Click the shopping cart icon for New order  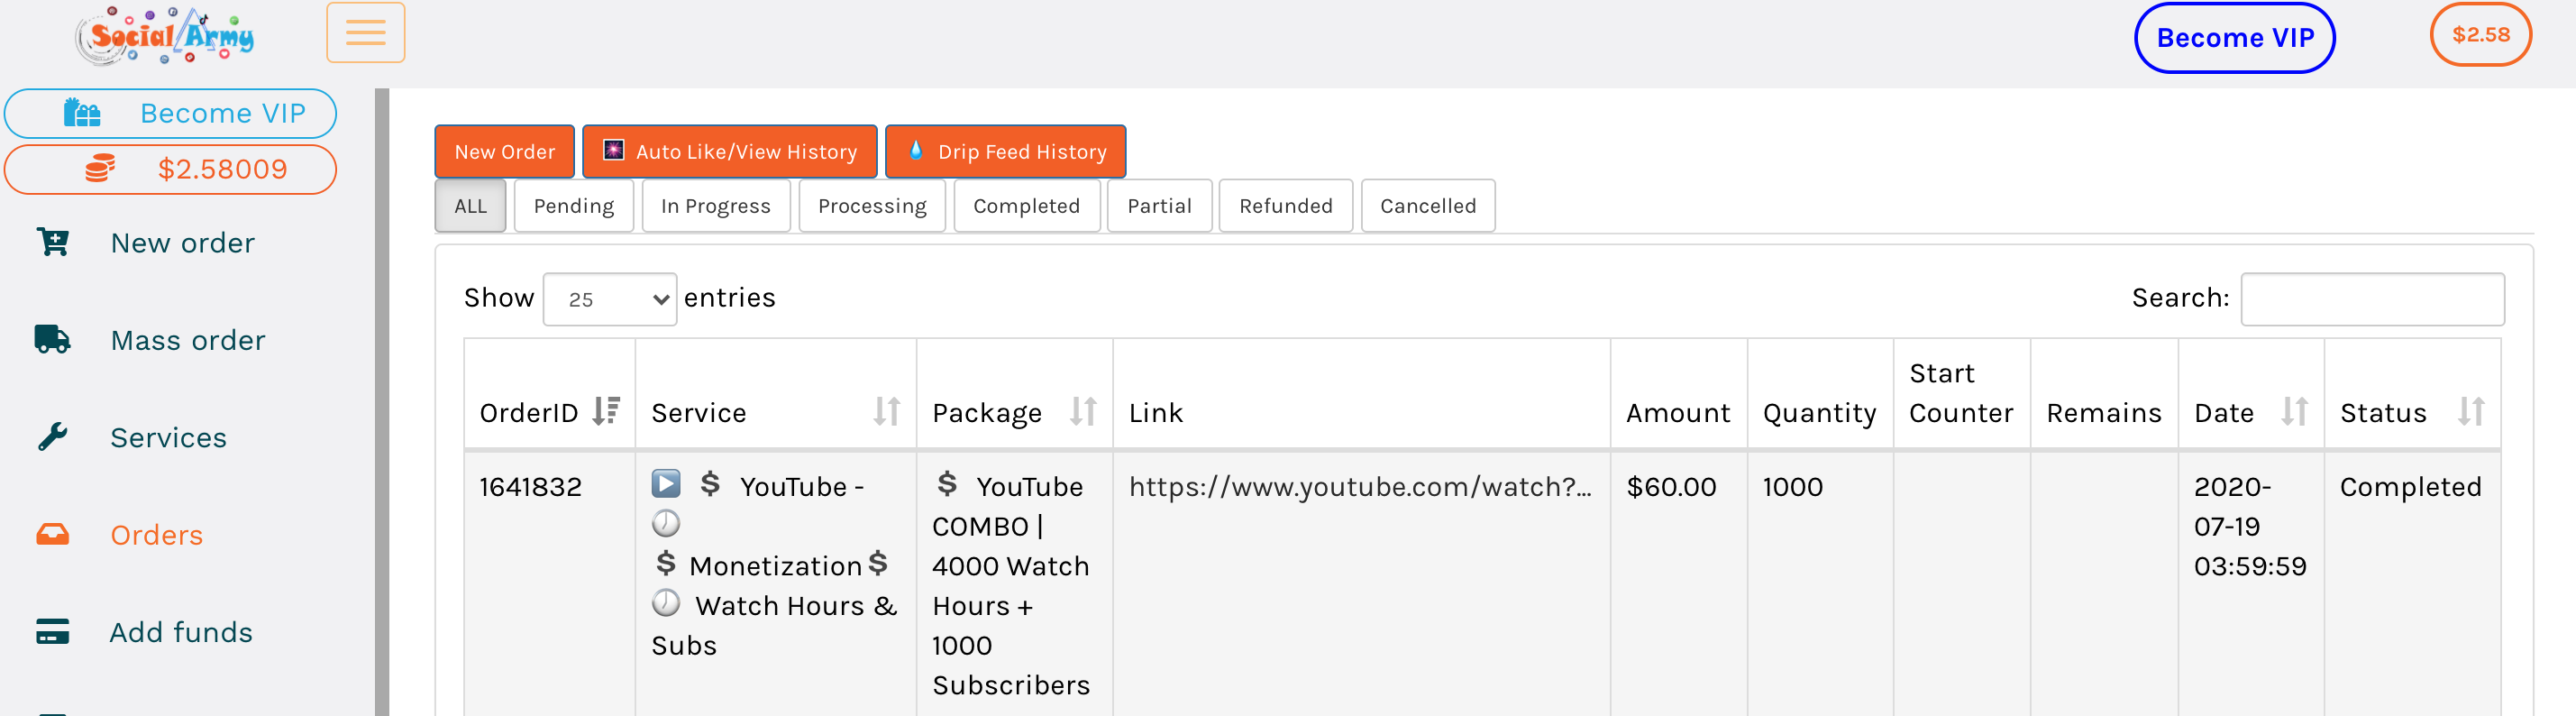tap(53, 242)
